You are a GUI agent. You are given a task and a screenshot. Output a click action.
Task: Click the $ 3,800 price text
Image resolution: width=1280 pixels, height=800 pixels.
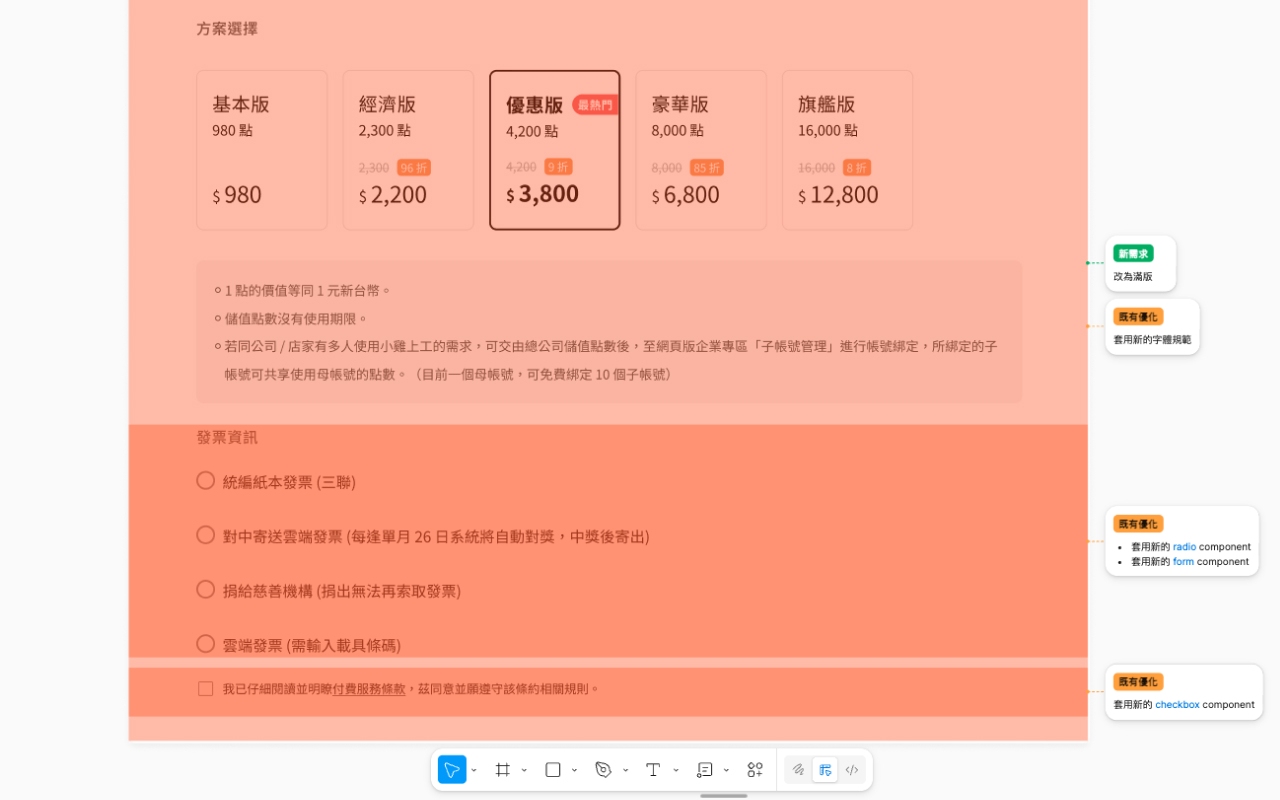click(542, 194)
